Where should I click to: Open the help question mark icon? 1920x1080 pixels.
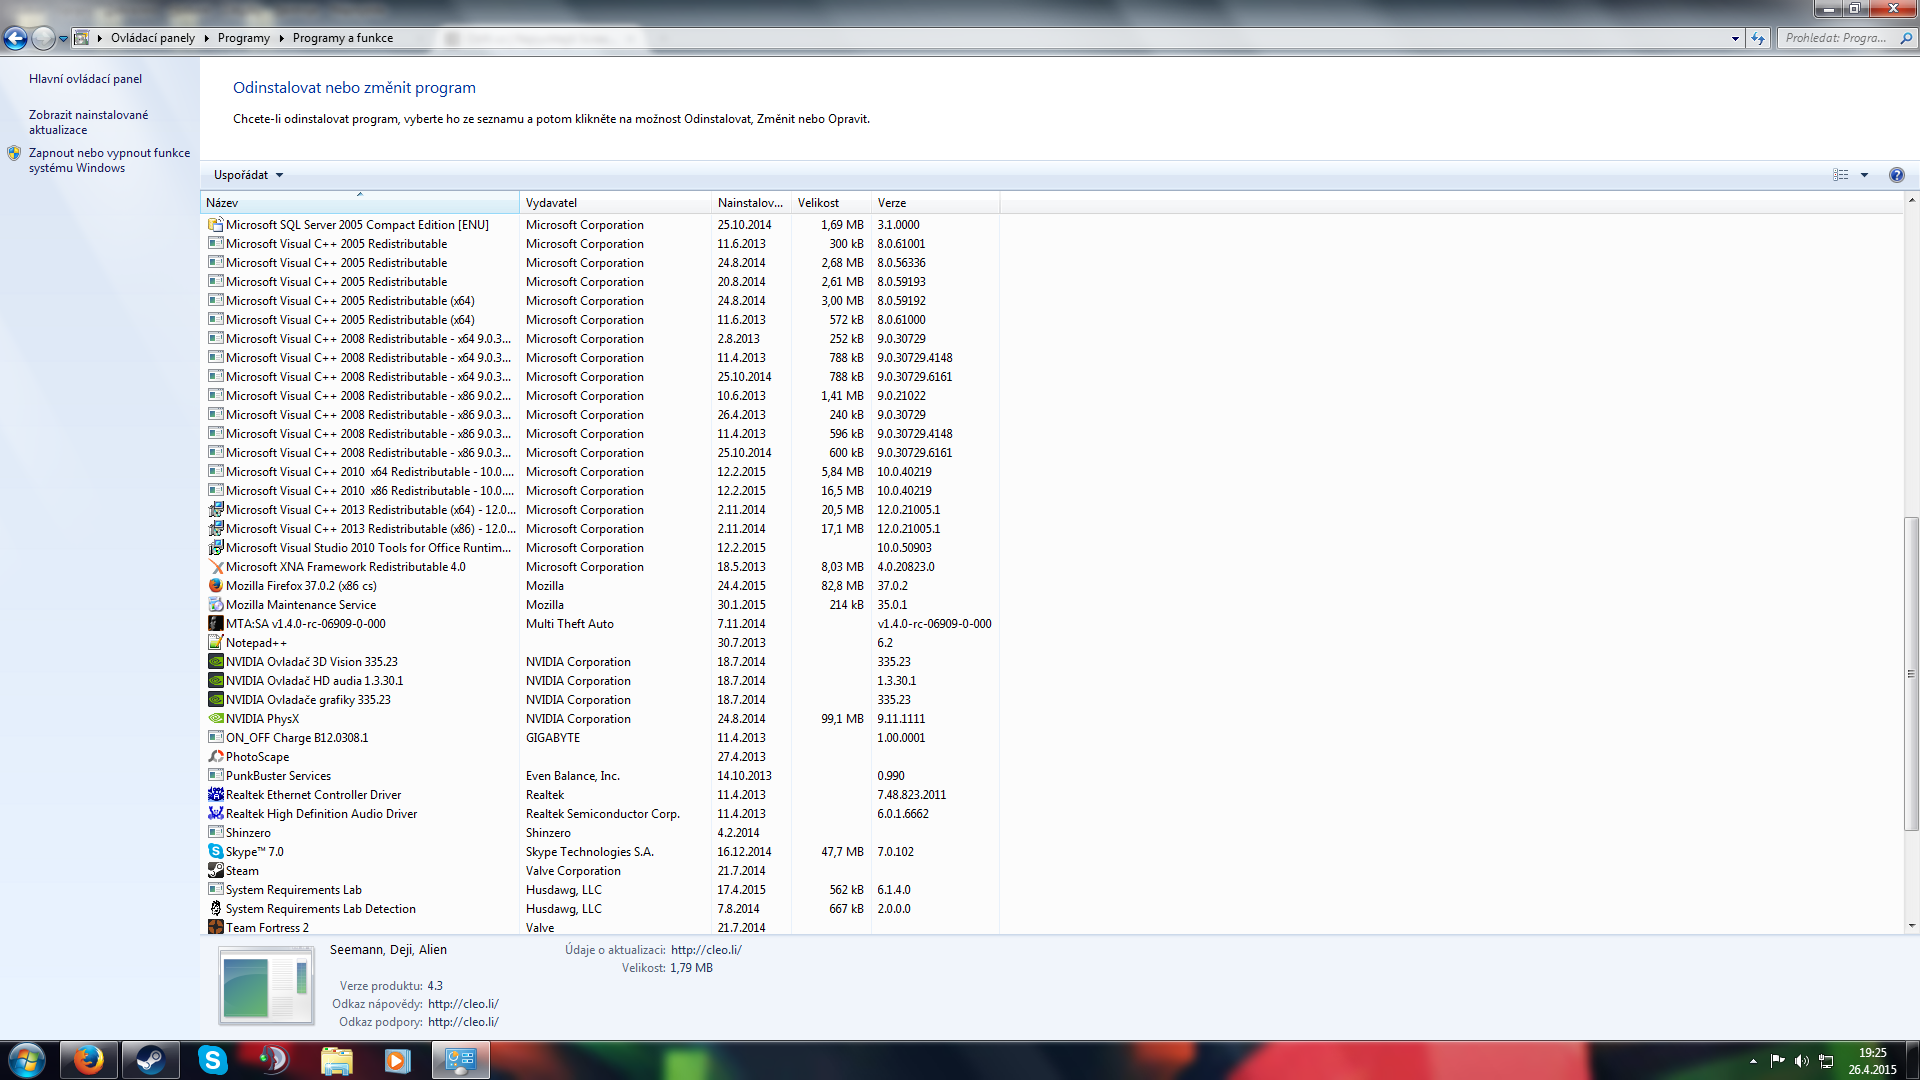coord(1896,175)
